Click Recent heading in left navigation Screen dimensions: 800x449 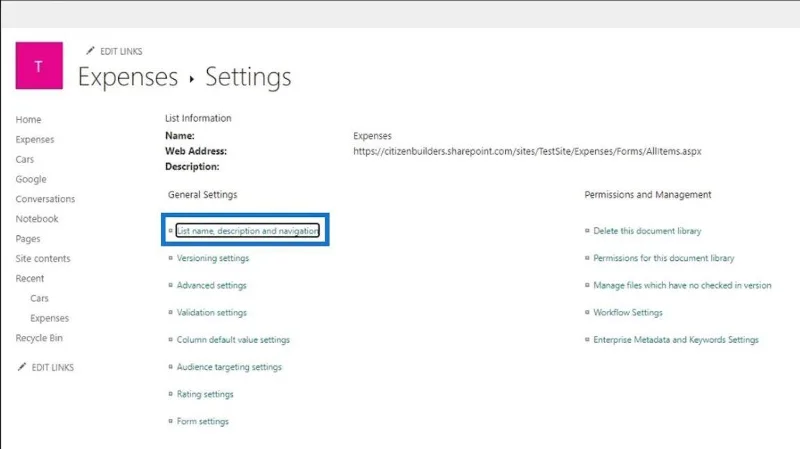[x=30, y=279]
